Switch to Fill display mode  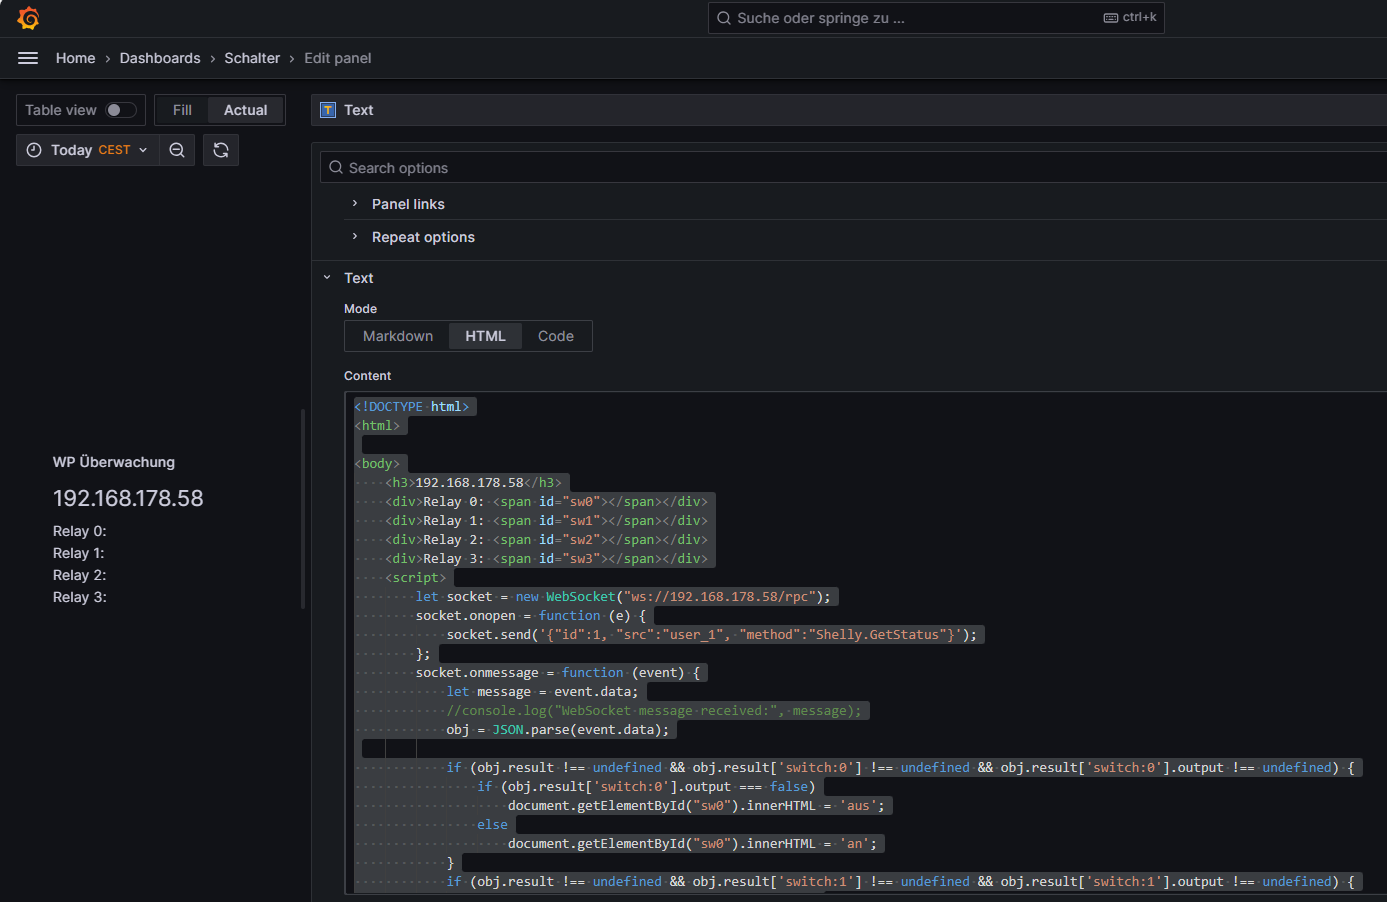click(x=182, y=110)
